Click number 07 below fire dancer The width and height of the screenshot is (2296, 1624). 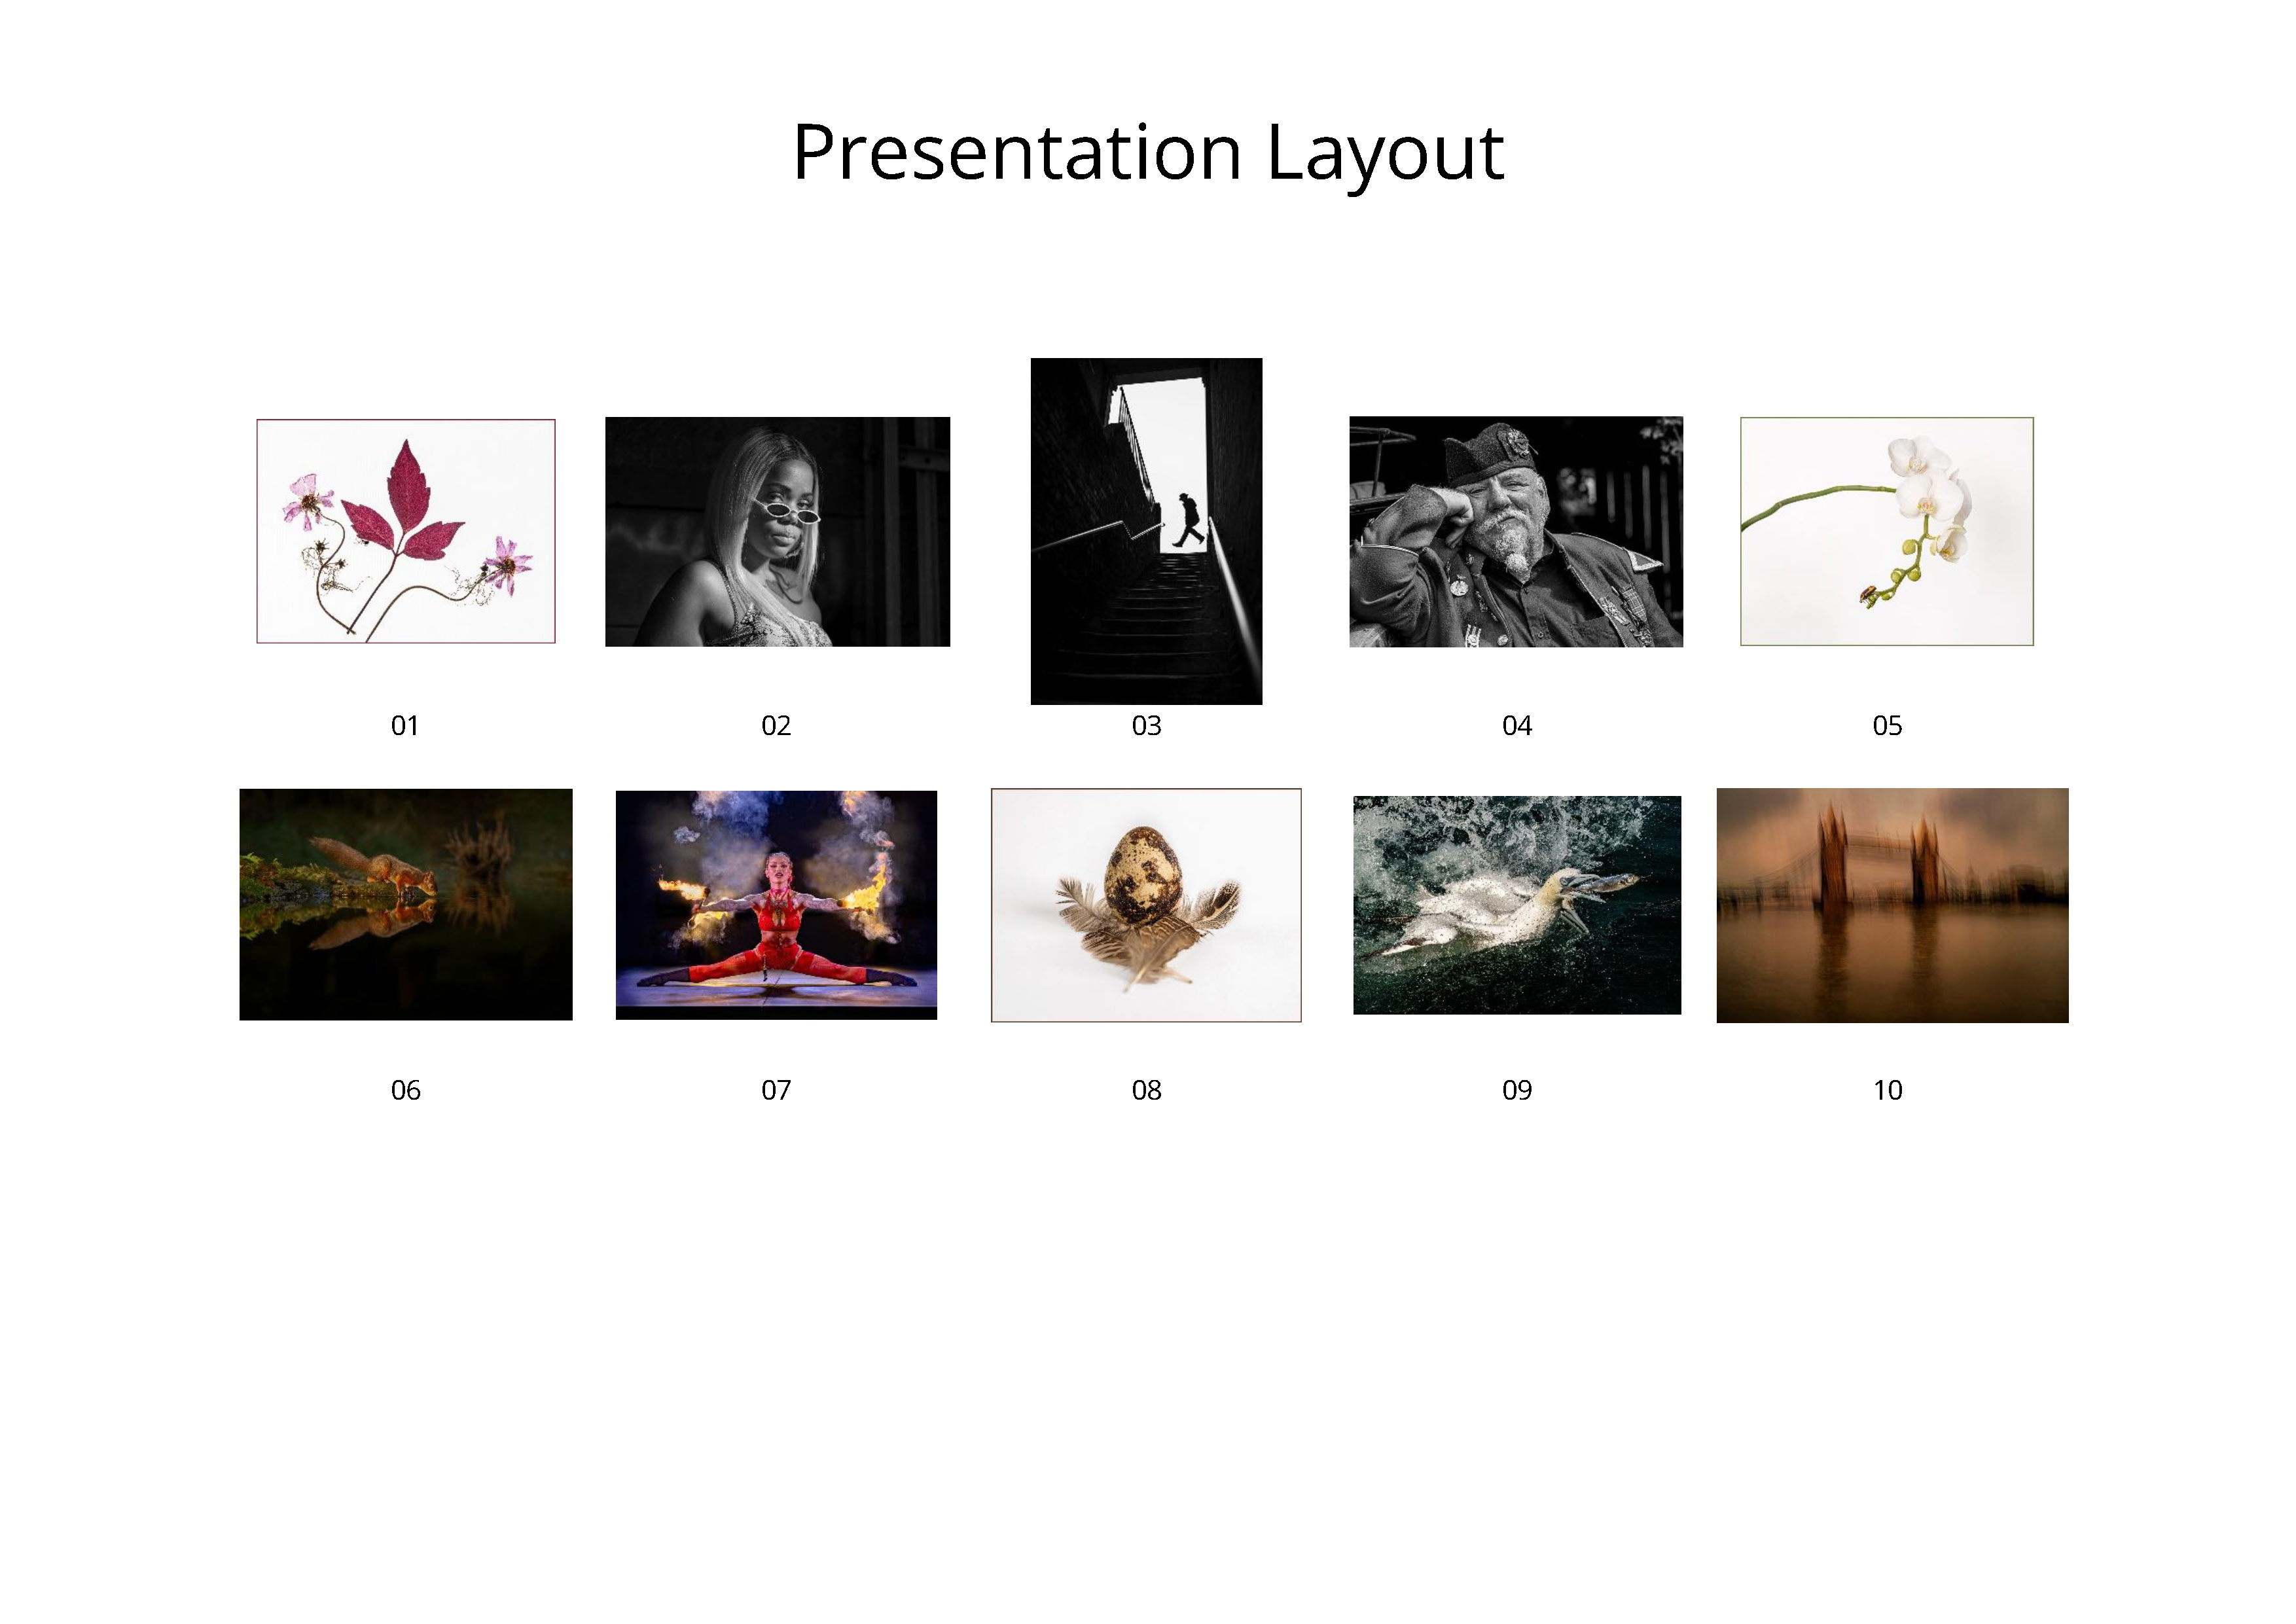(776, 1090)
